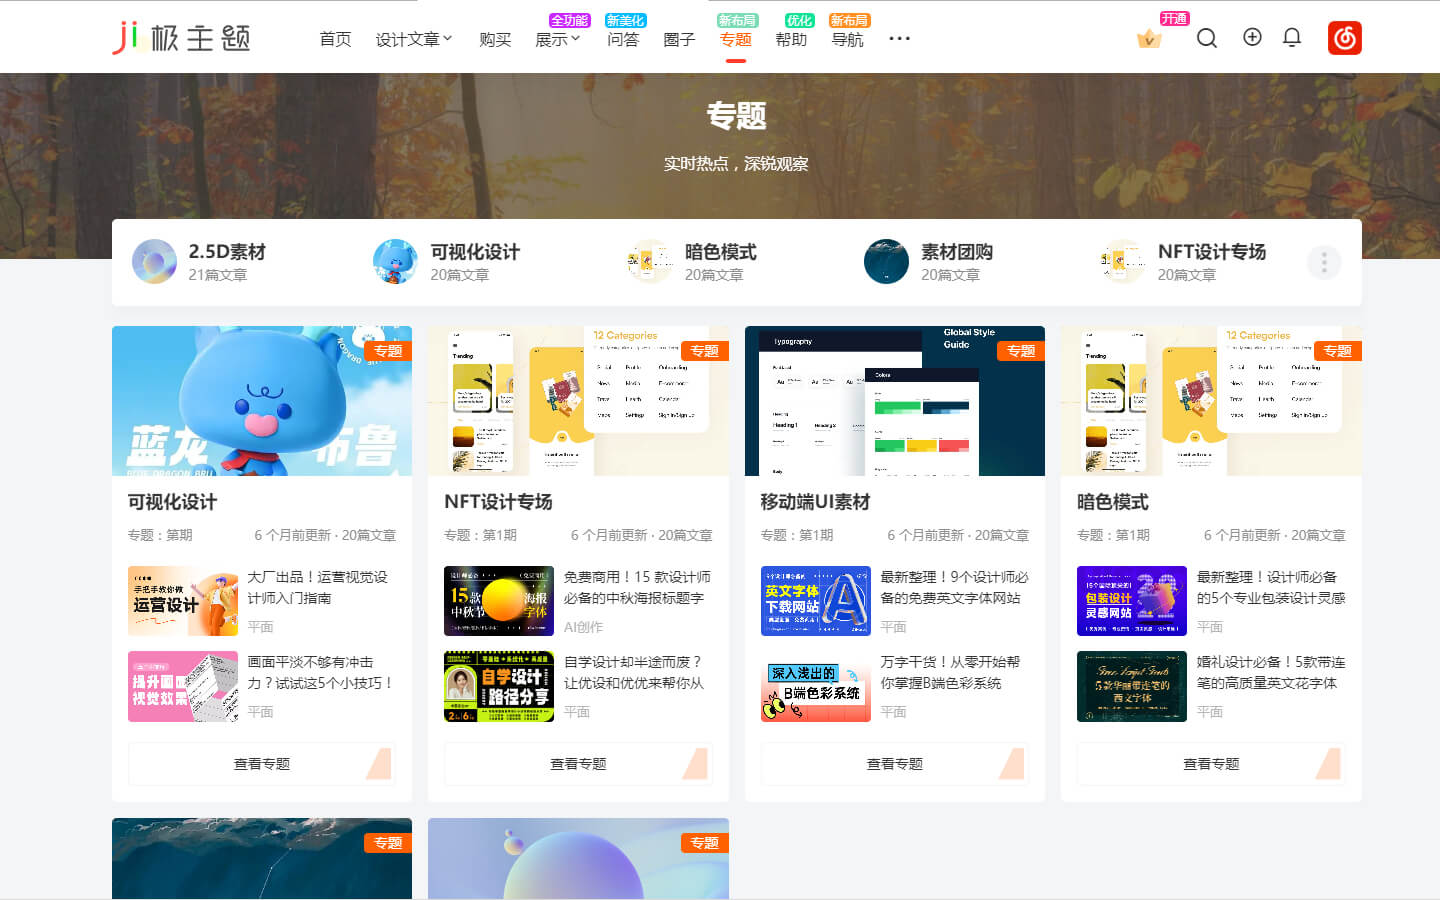Expand the 设计文章 dropdown menu

[x=413, y=39]
